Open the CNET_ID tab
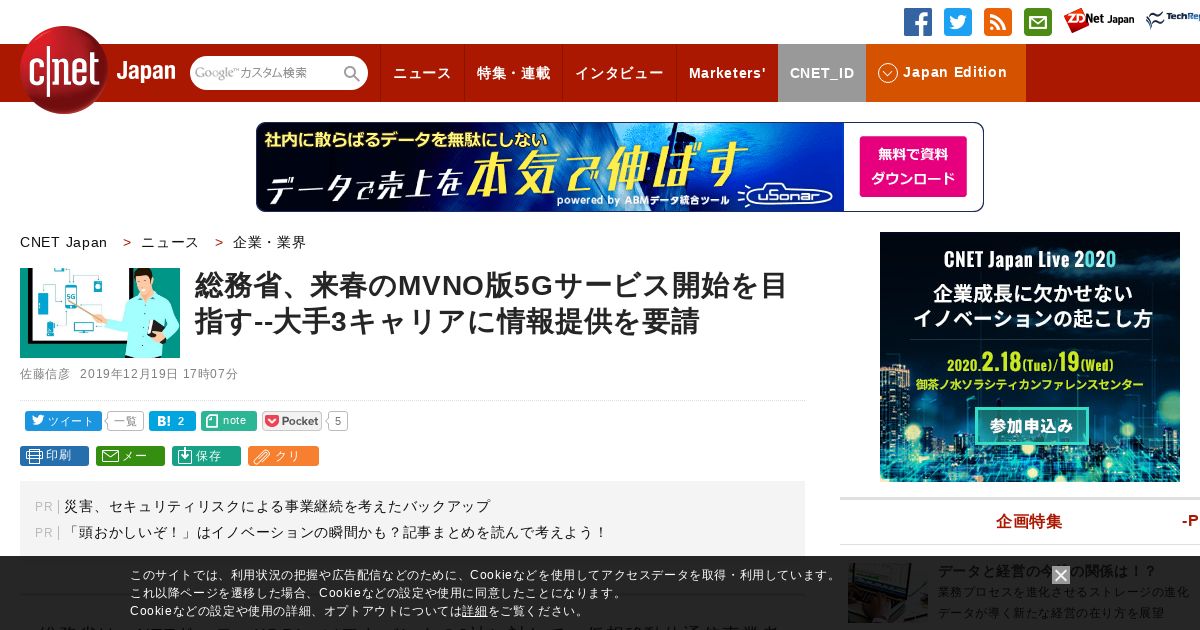The image size is (1200, 630). 822,73
